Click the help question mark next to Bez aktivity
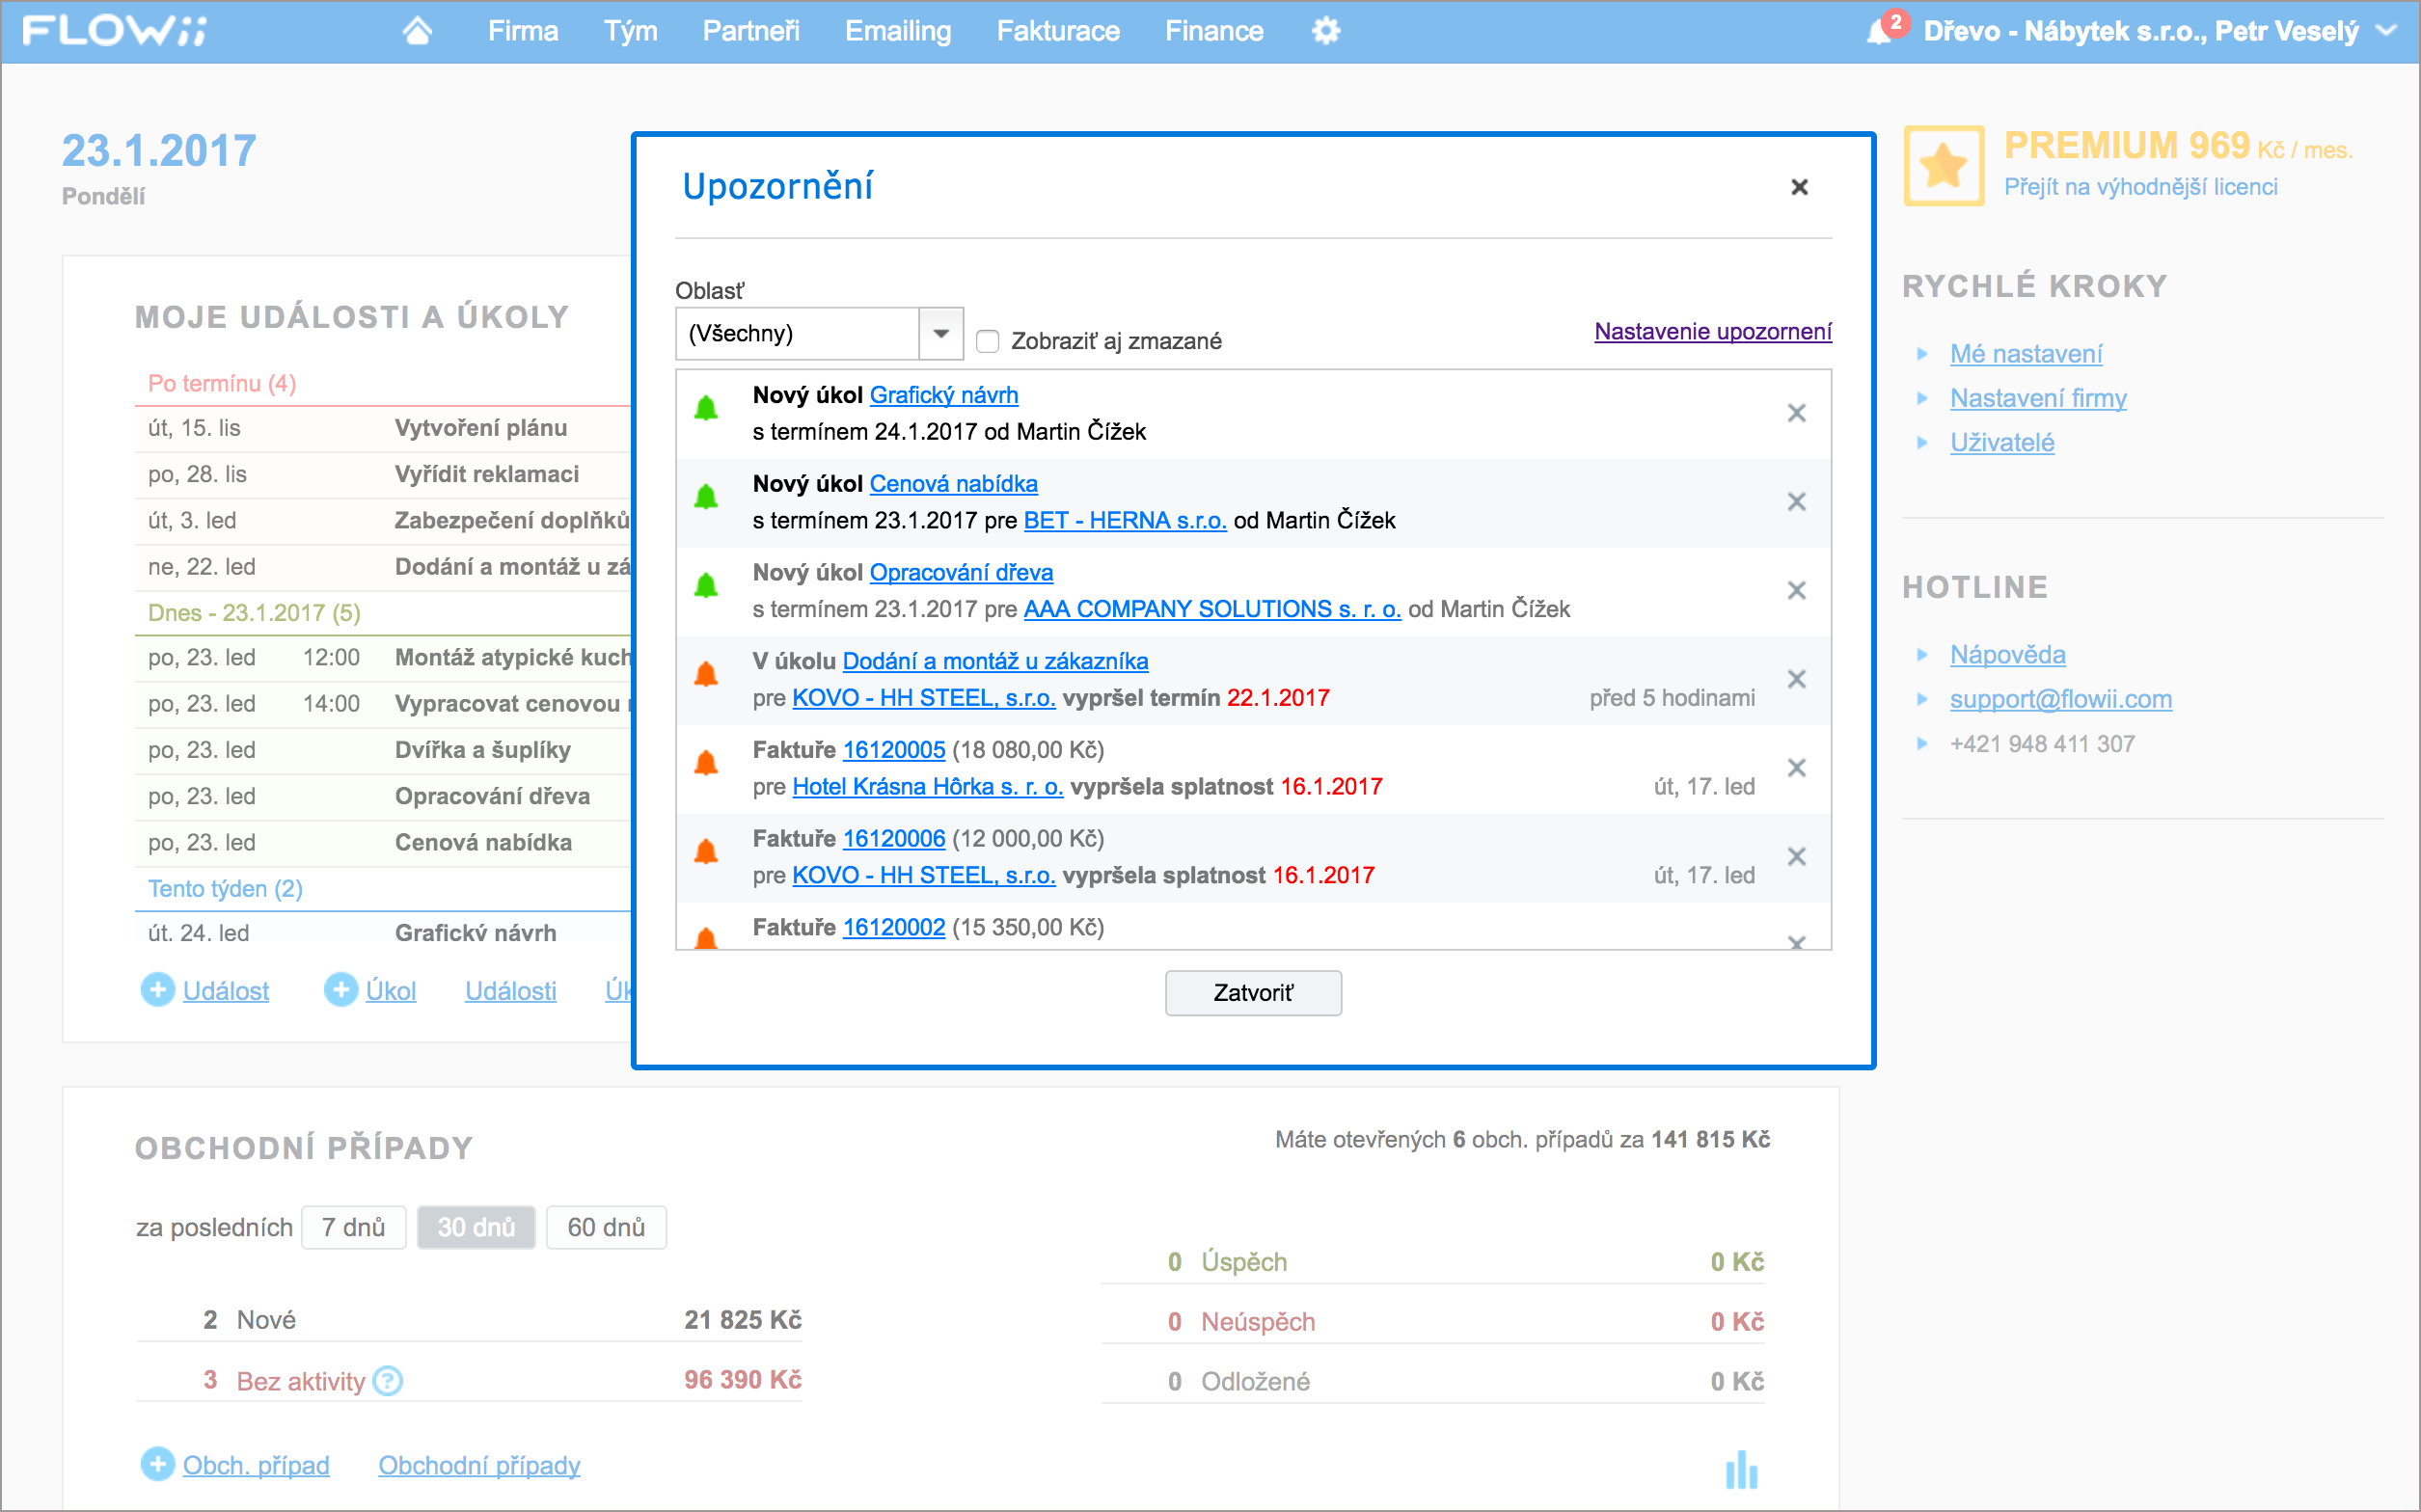 click(x=387, y=1381)
